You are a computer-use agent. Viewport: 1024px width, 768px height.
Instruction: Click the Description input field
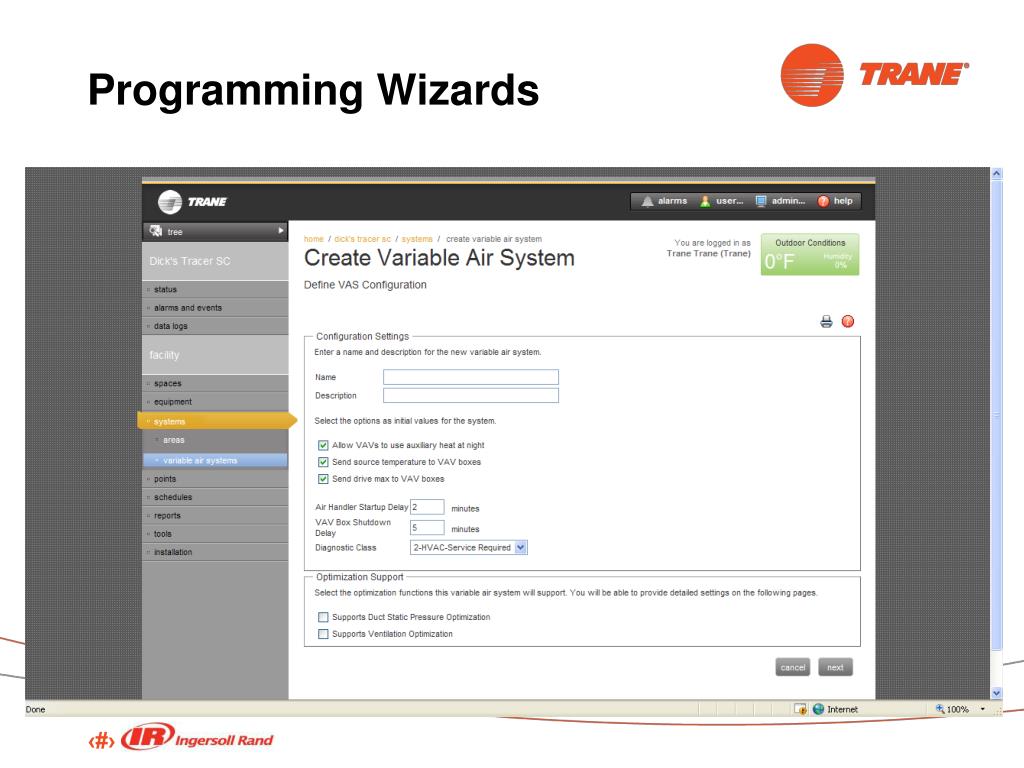coord(471,395)
